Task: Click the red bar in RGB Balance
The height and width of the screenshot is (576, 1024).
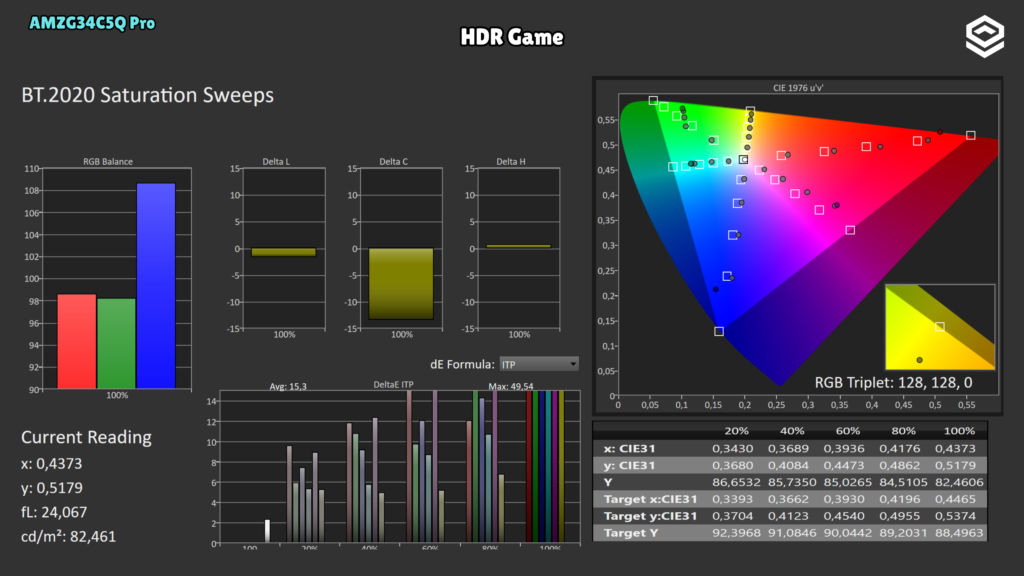Action: coord(76,342)
